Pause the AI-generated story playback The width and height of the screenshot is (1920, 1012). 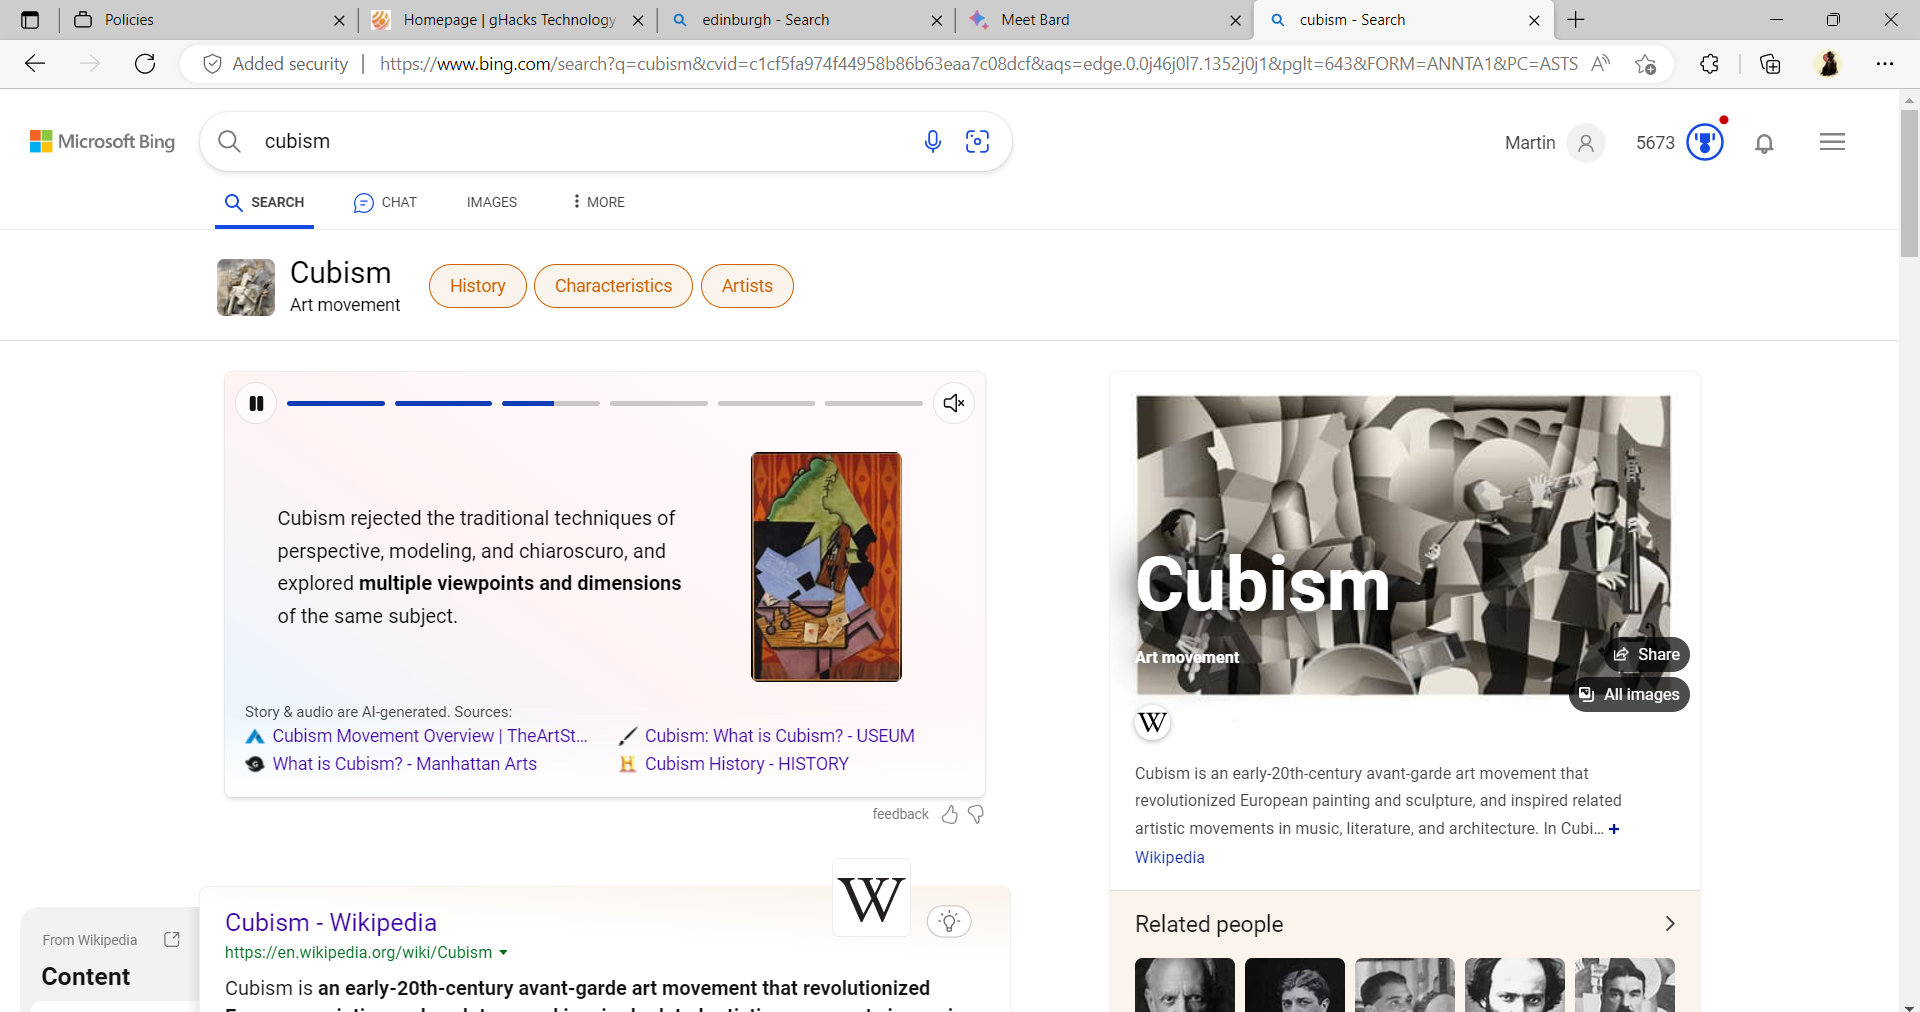pos(256,403)
